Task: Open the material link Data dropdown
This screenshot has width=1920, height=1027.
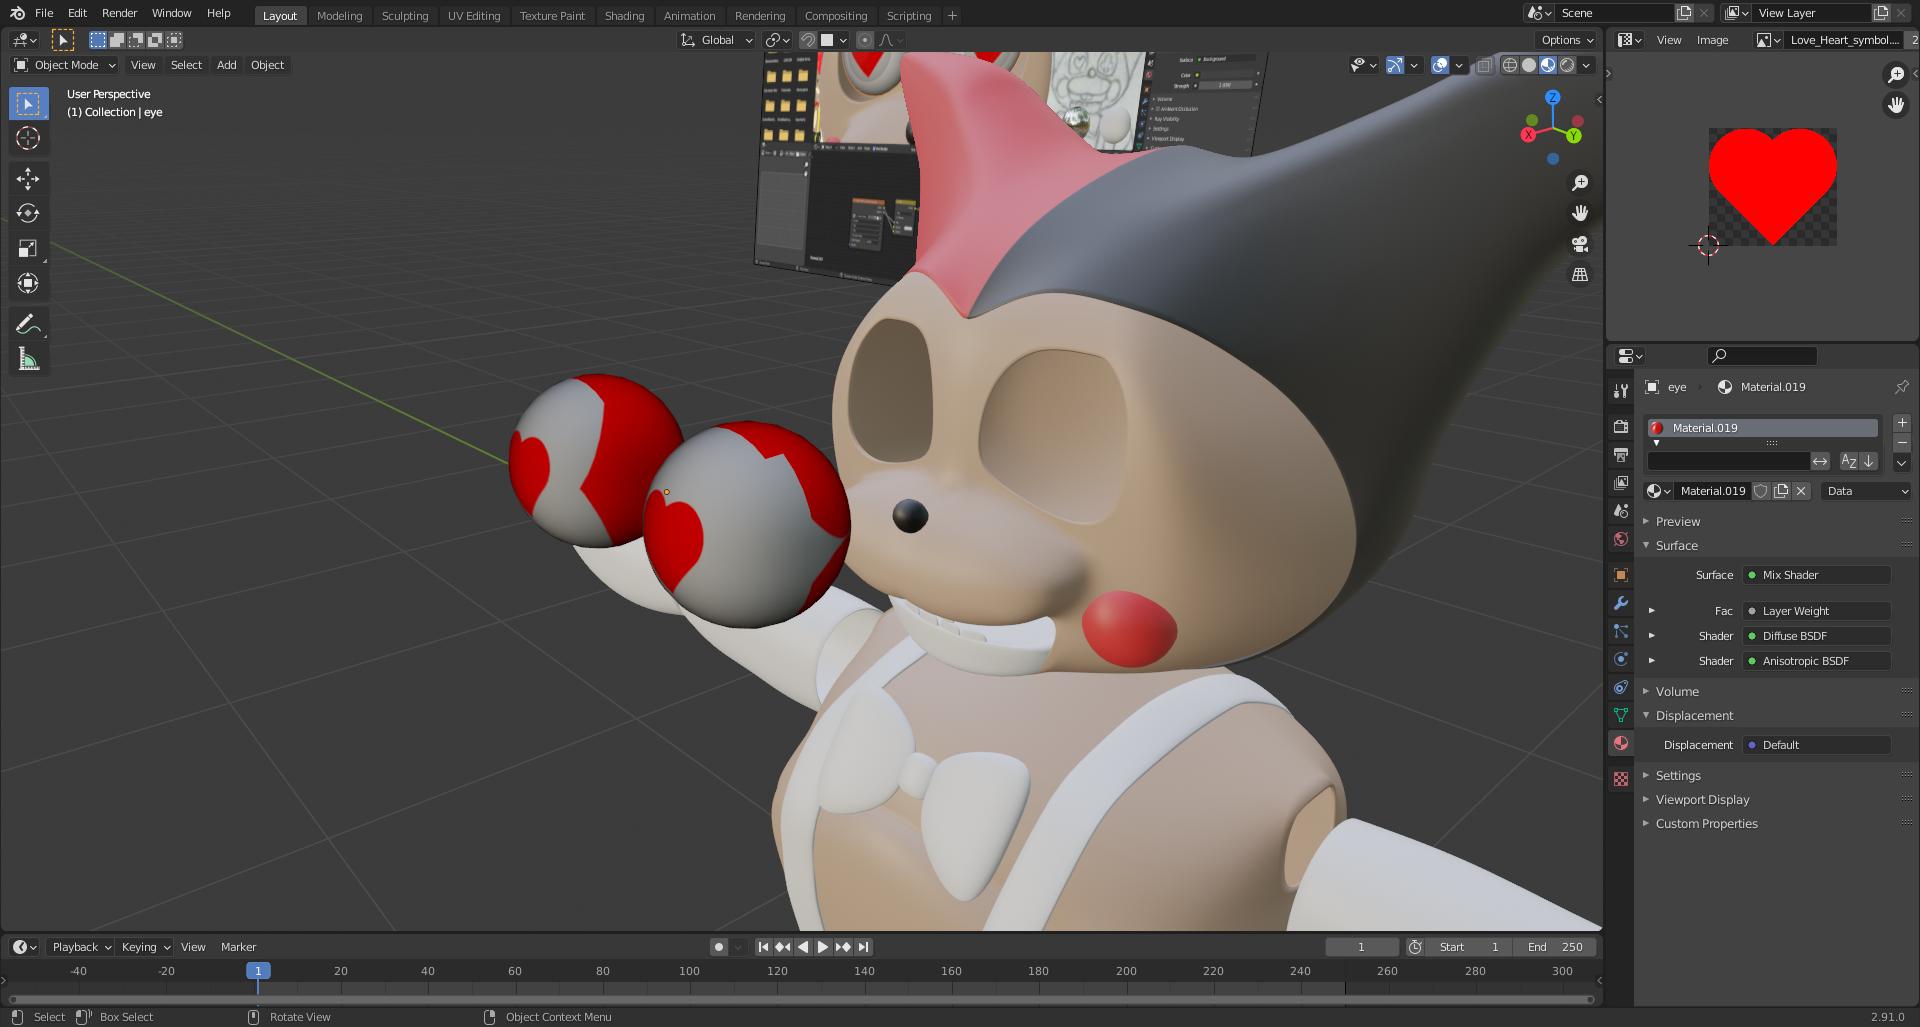Action: click(x=1866, y=491)
